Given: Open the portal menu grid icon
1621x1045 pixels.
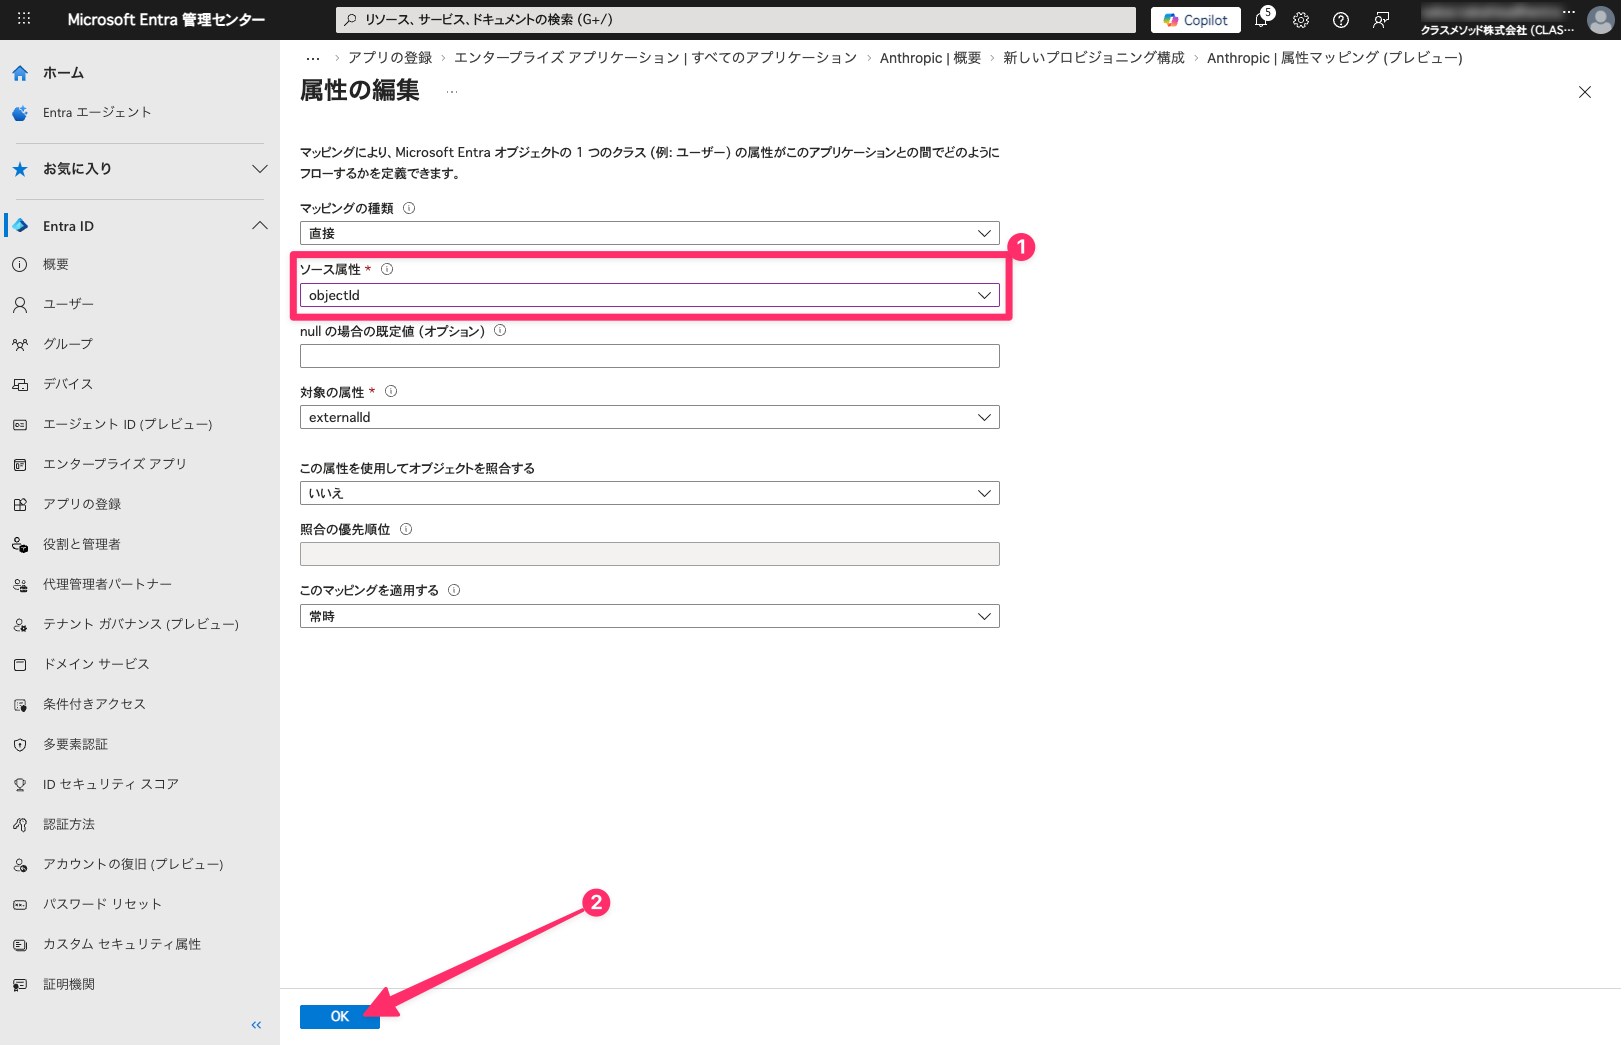Looking at the screenshot, I should (24, 19).
